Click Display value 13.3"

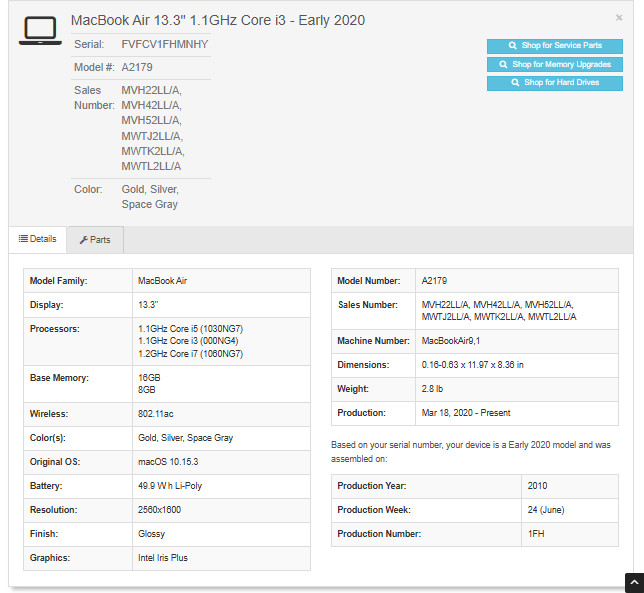(148, 305)
